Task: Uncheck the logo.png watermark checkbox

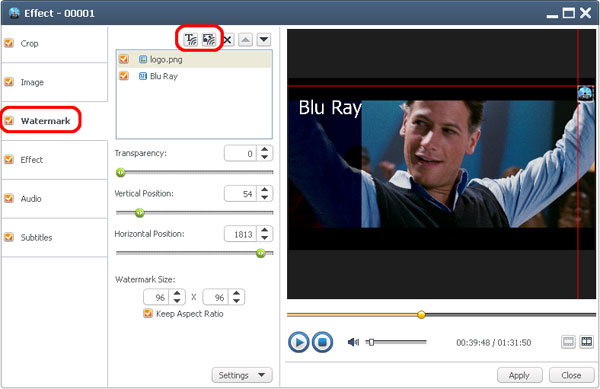Action: coord(124,59)
